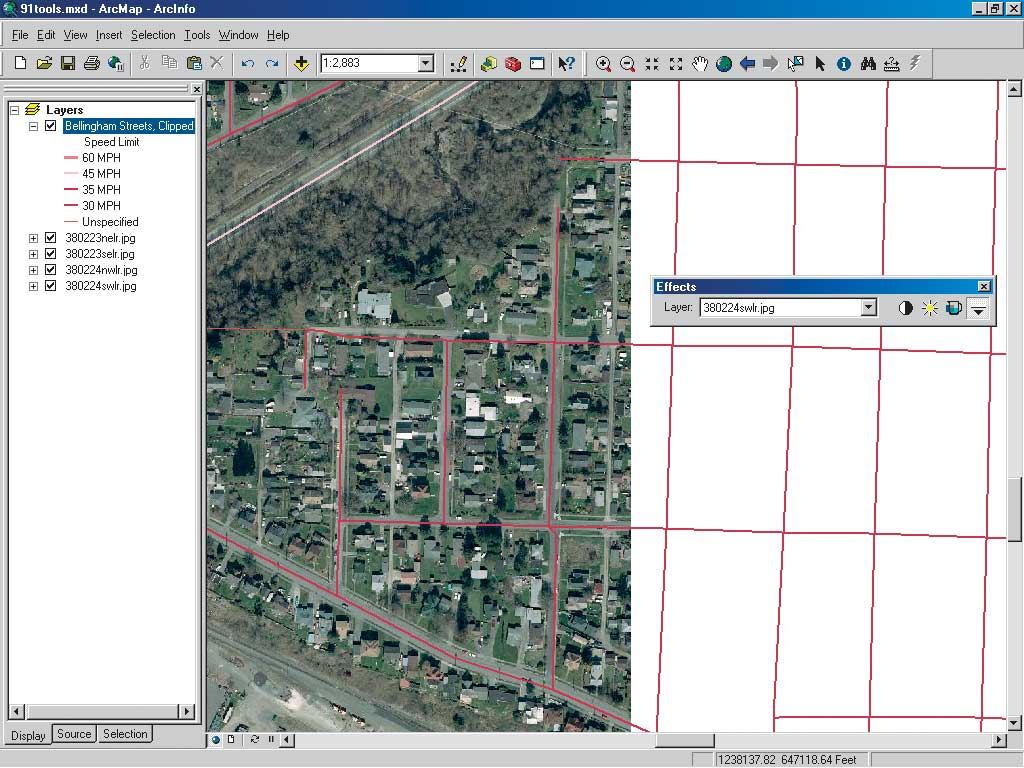The image size is (1024, 768).
Task: Select the Identify tool icon
Action: (x=844, y=64)
